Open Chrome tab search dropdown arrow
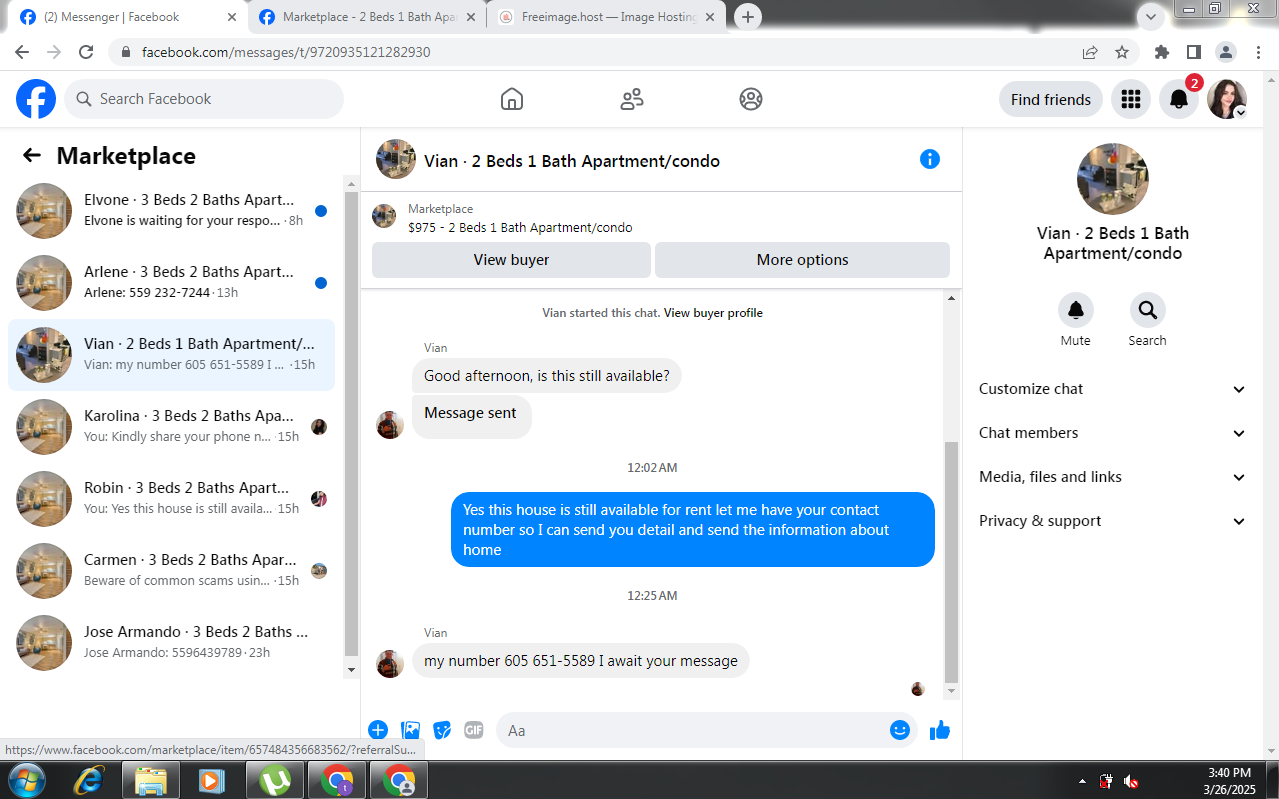This screenshot has width=1279, height=799. tap(1152, 17)
